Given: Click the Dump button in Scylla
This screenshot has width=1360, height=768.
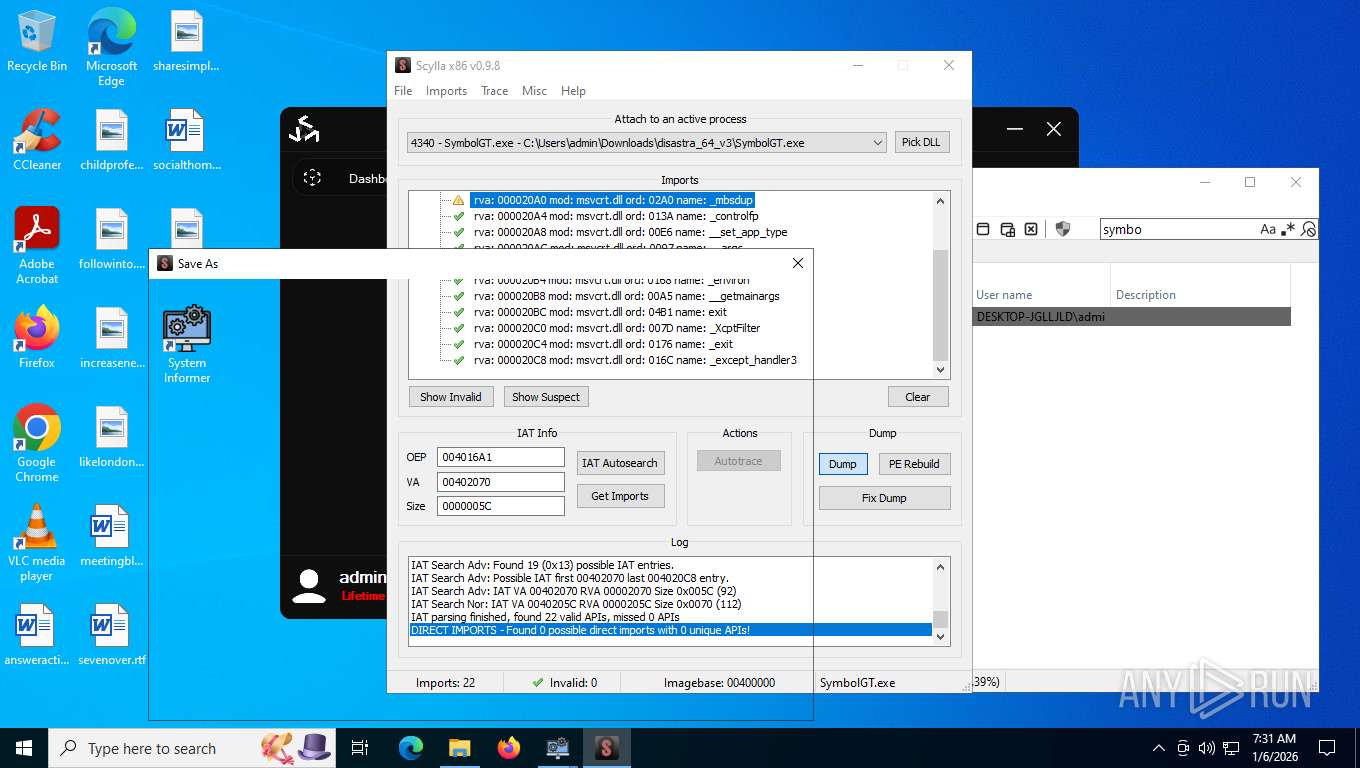Looking at the screenshot, I should pos(843,464).
